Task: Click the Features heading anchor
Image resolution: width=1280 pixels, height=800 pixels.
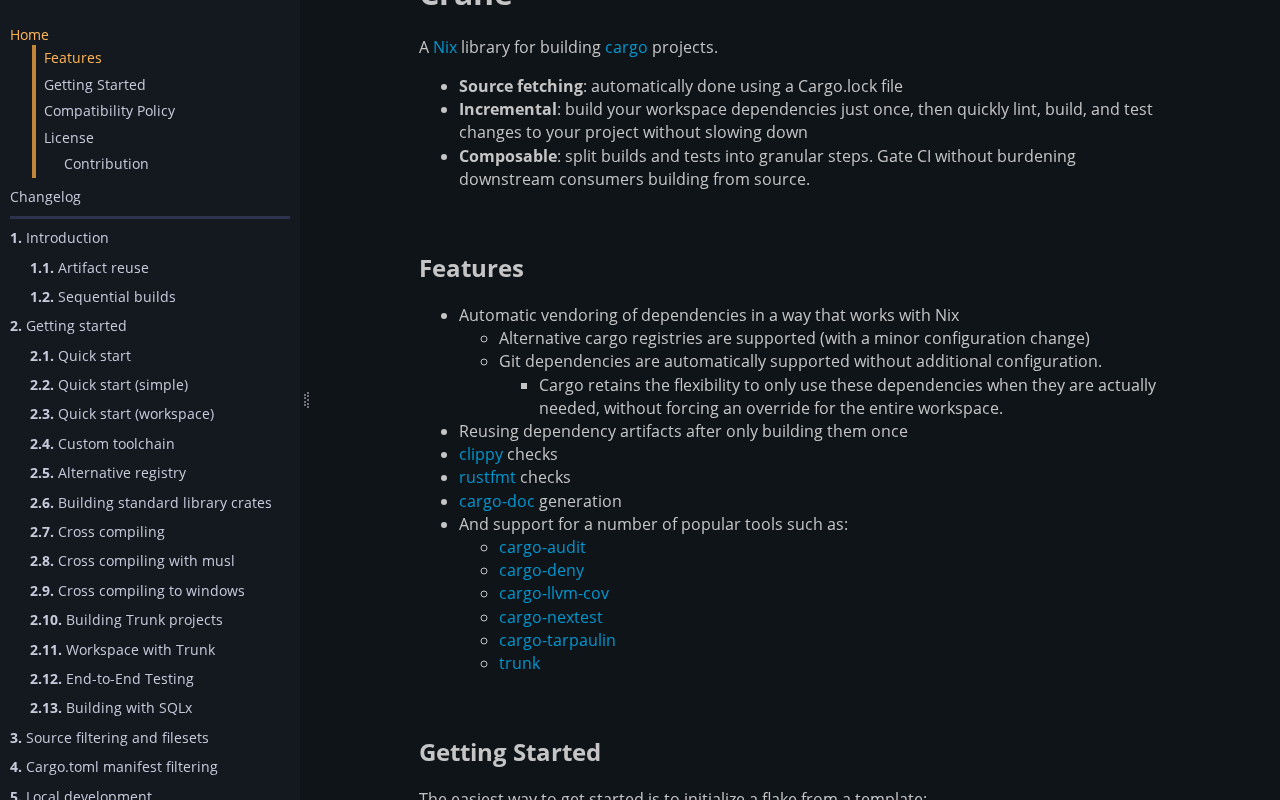Action: tap(471, 268)
